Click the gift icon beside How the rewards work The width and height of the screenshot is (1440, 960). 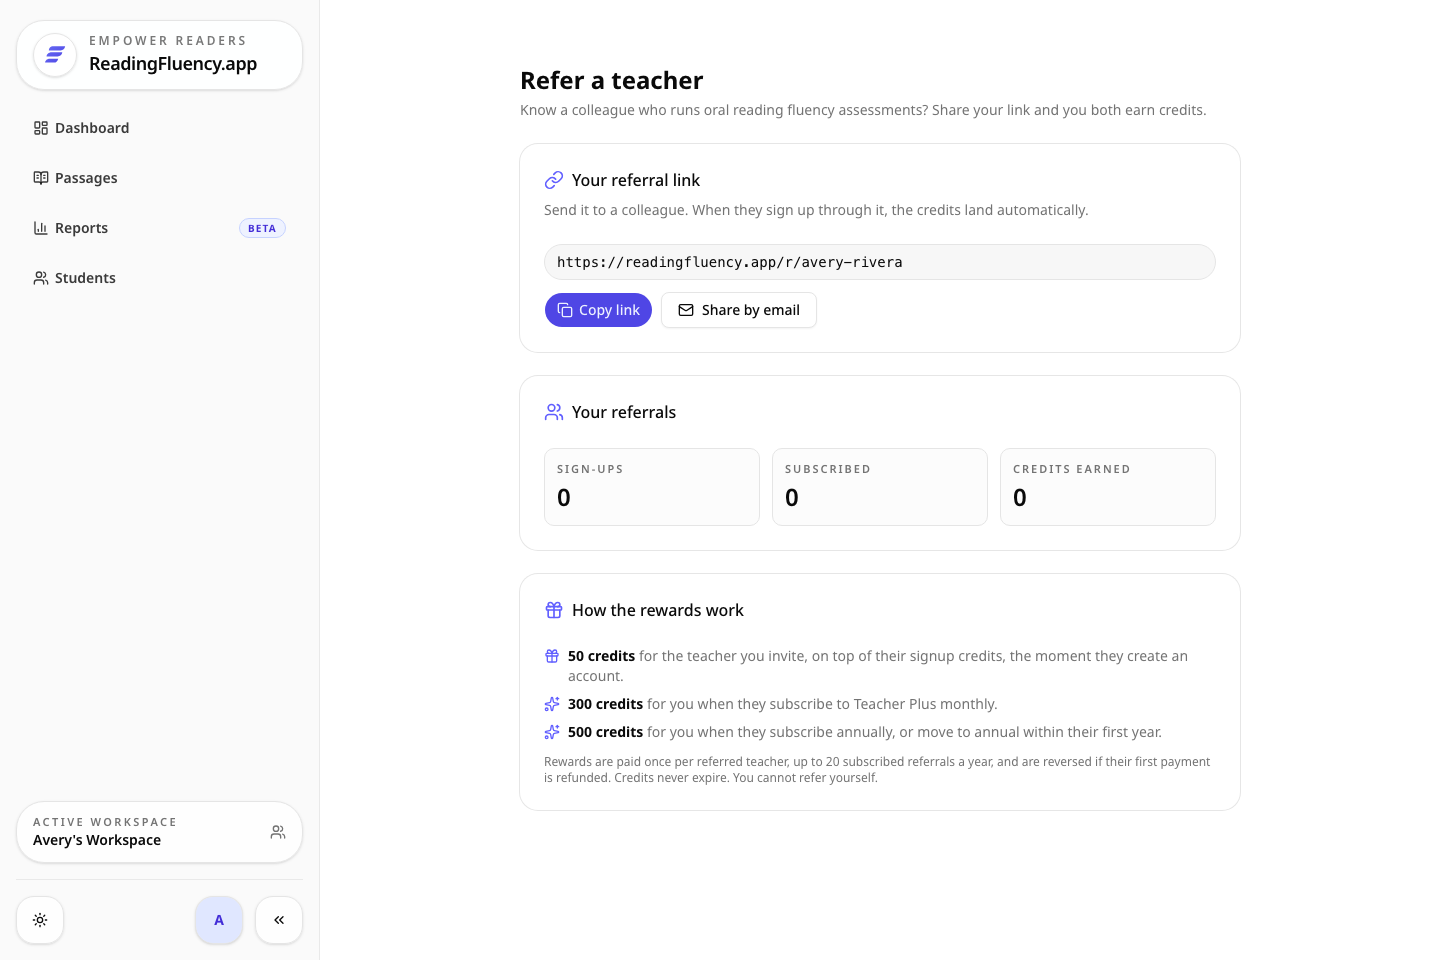tap(554, 610)
